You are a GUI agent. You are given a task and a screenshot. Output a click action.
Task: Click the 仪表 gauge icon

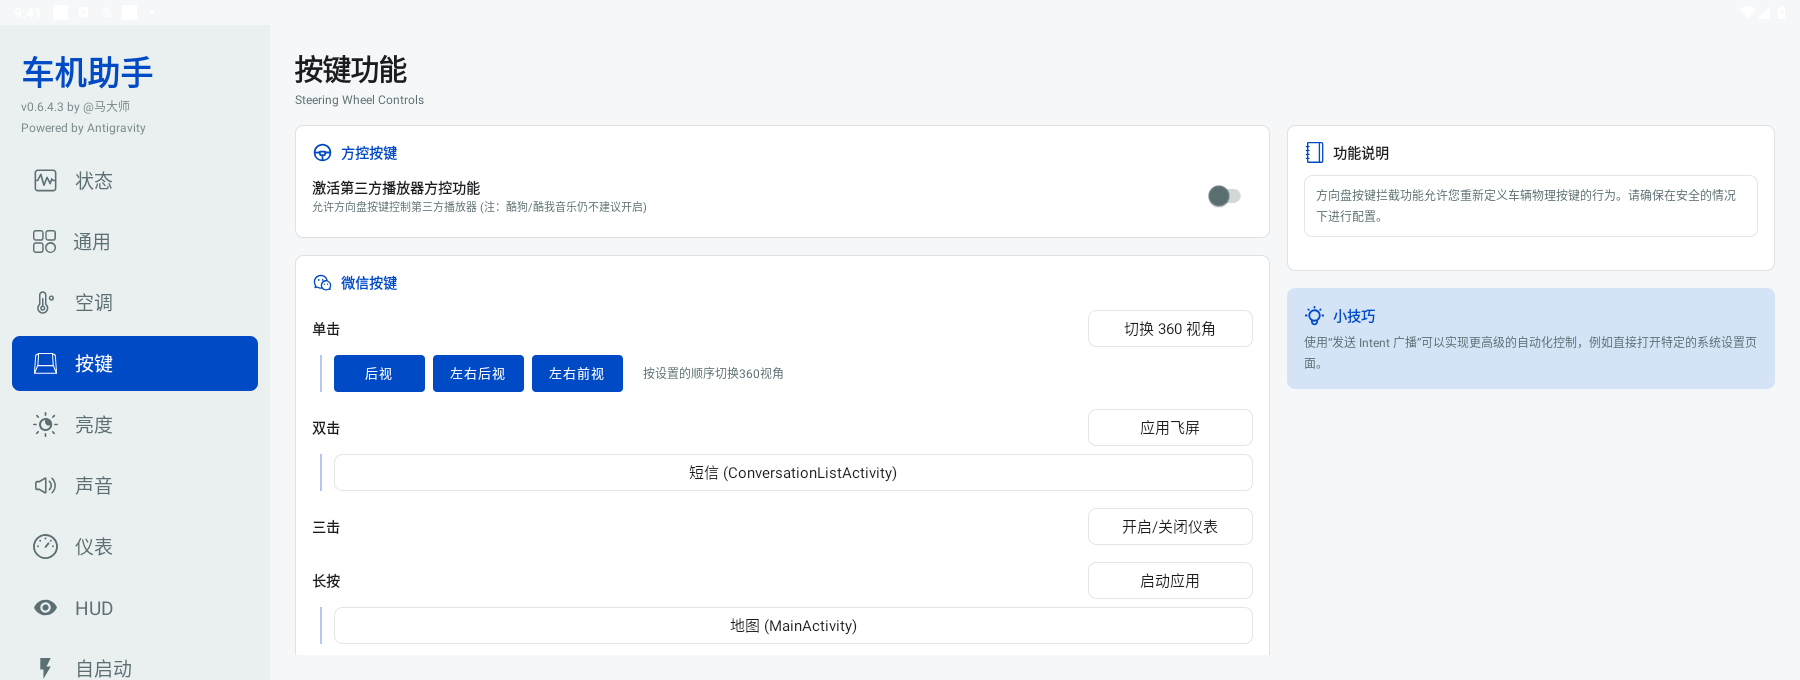(x=45, y=547)
